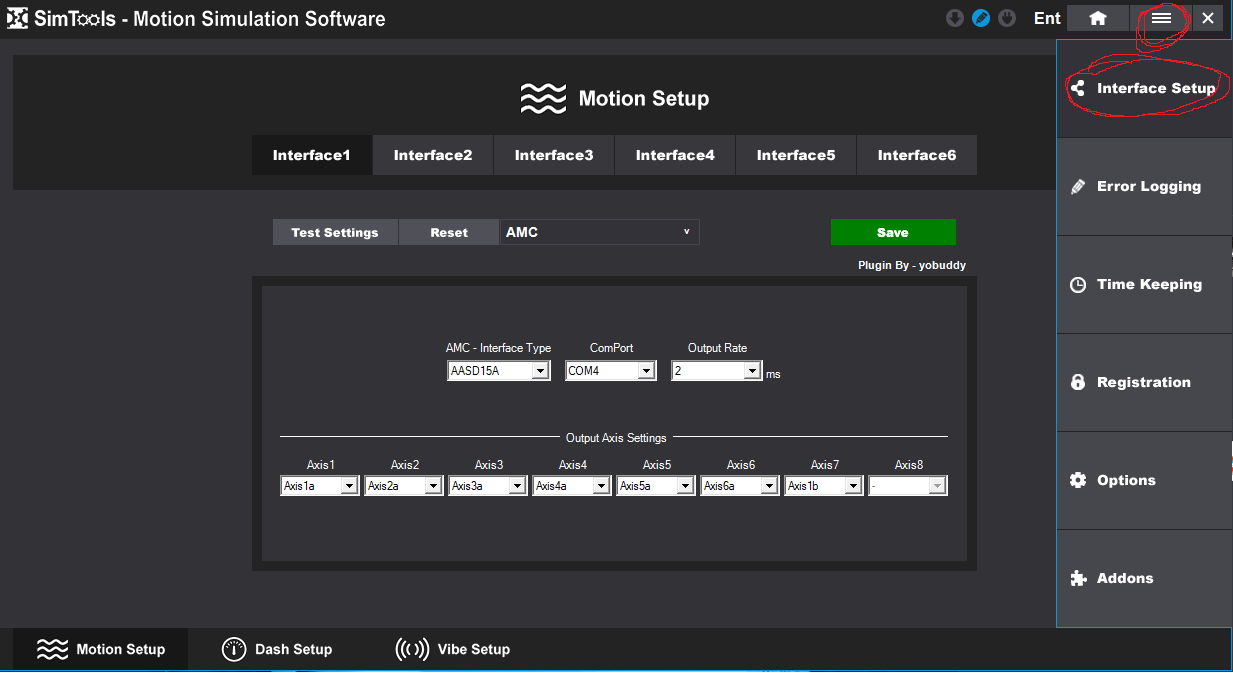Viewport: 1233px width, 700px height.
Task: Open the Axis5 dropdown showing Axis5a
Action: point(655,485)
